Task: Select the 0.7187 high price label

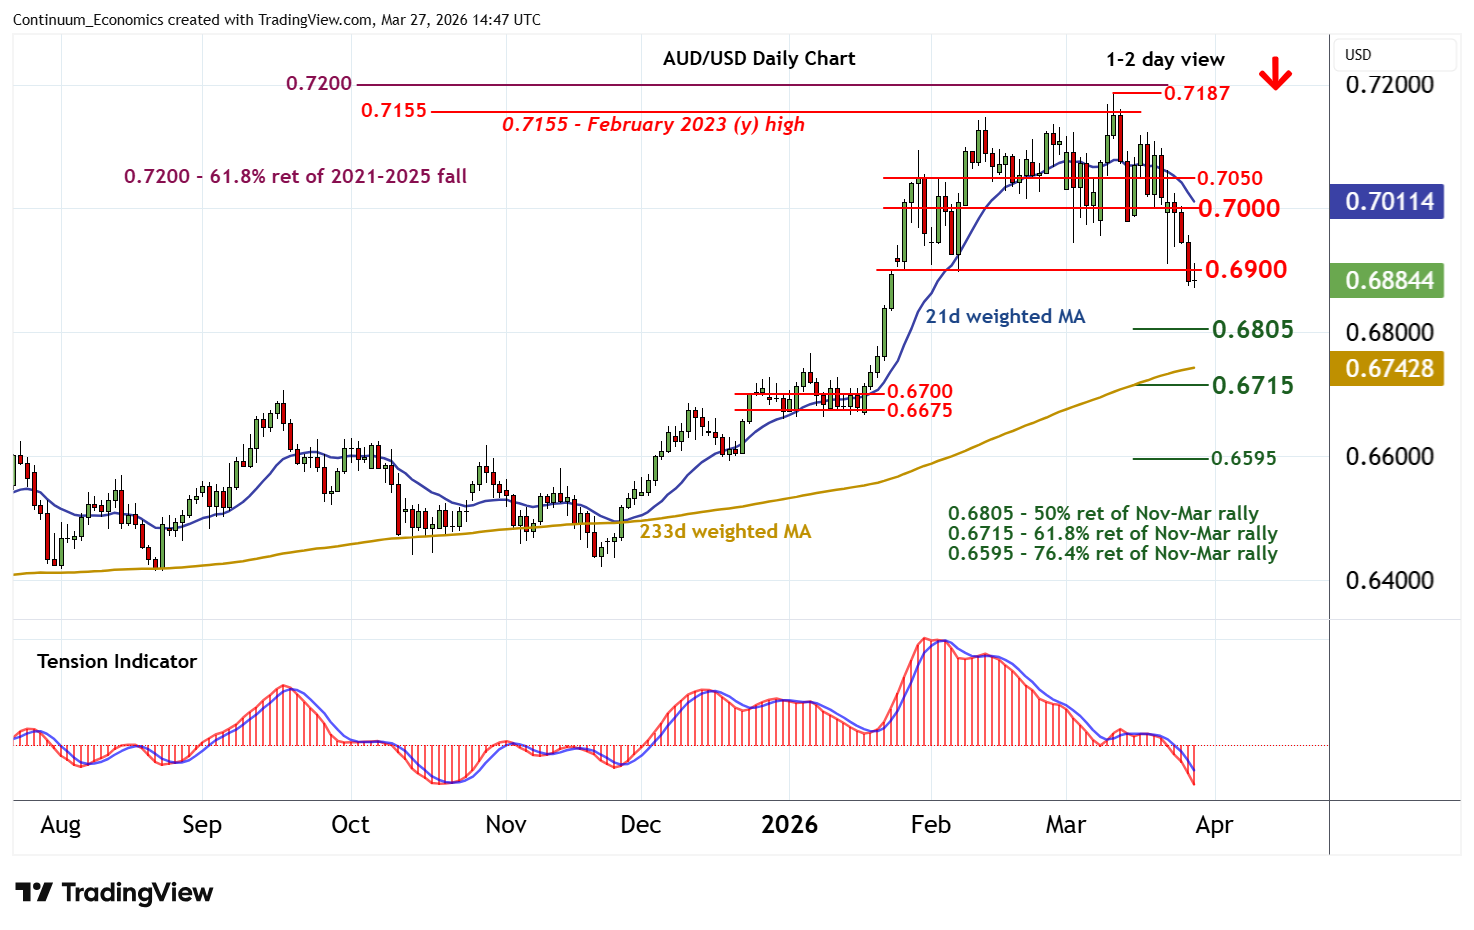Action: [1196, 93]
